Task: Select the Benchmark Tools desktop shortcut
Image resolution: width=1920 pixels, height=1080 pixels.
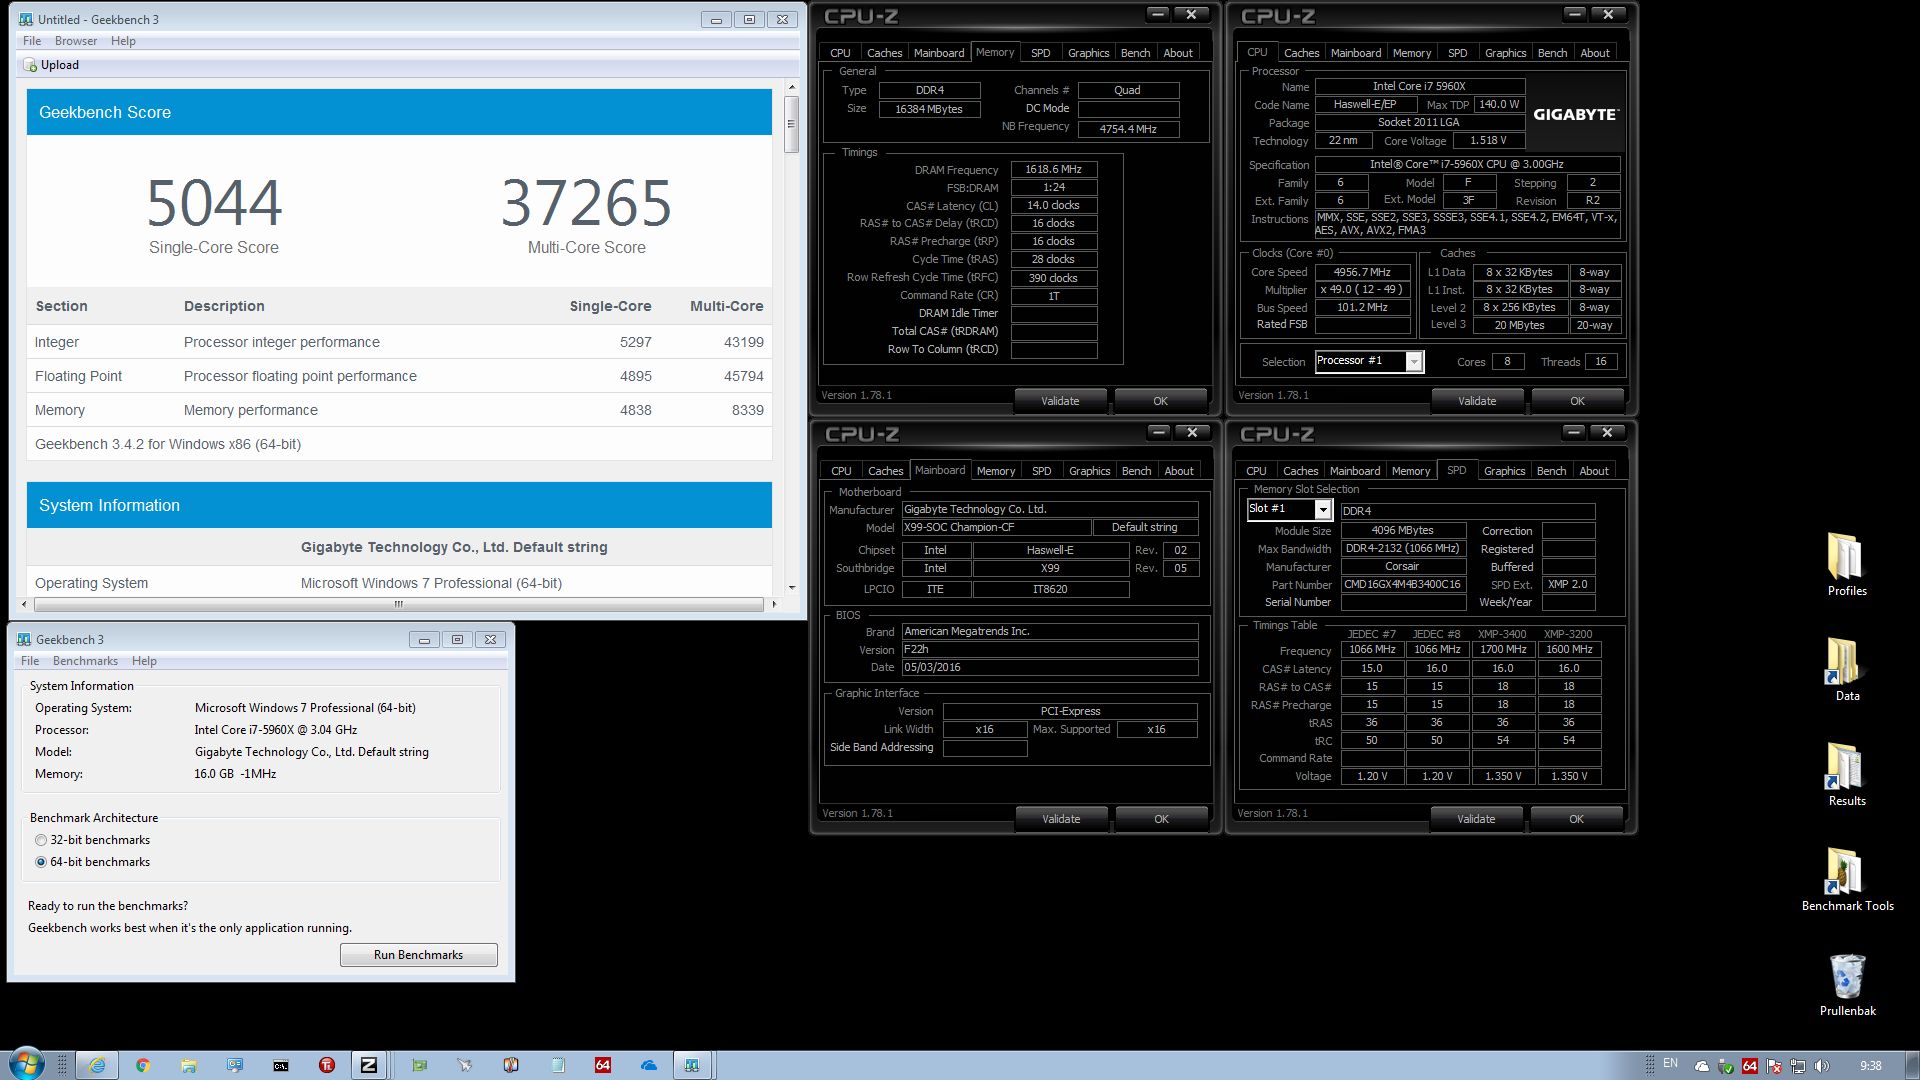Action: (x=1846, y=880)
